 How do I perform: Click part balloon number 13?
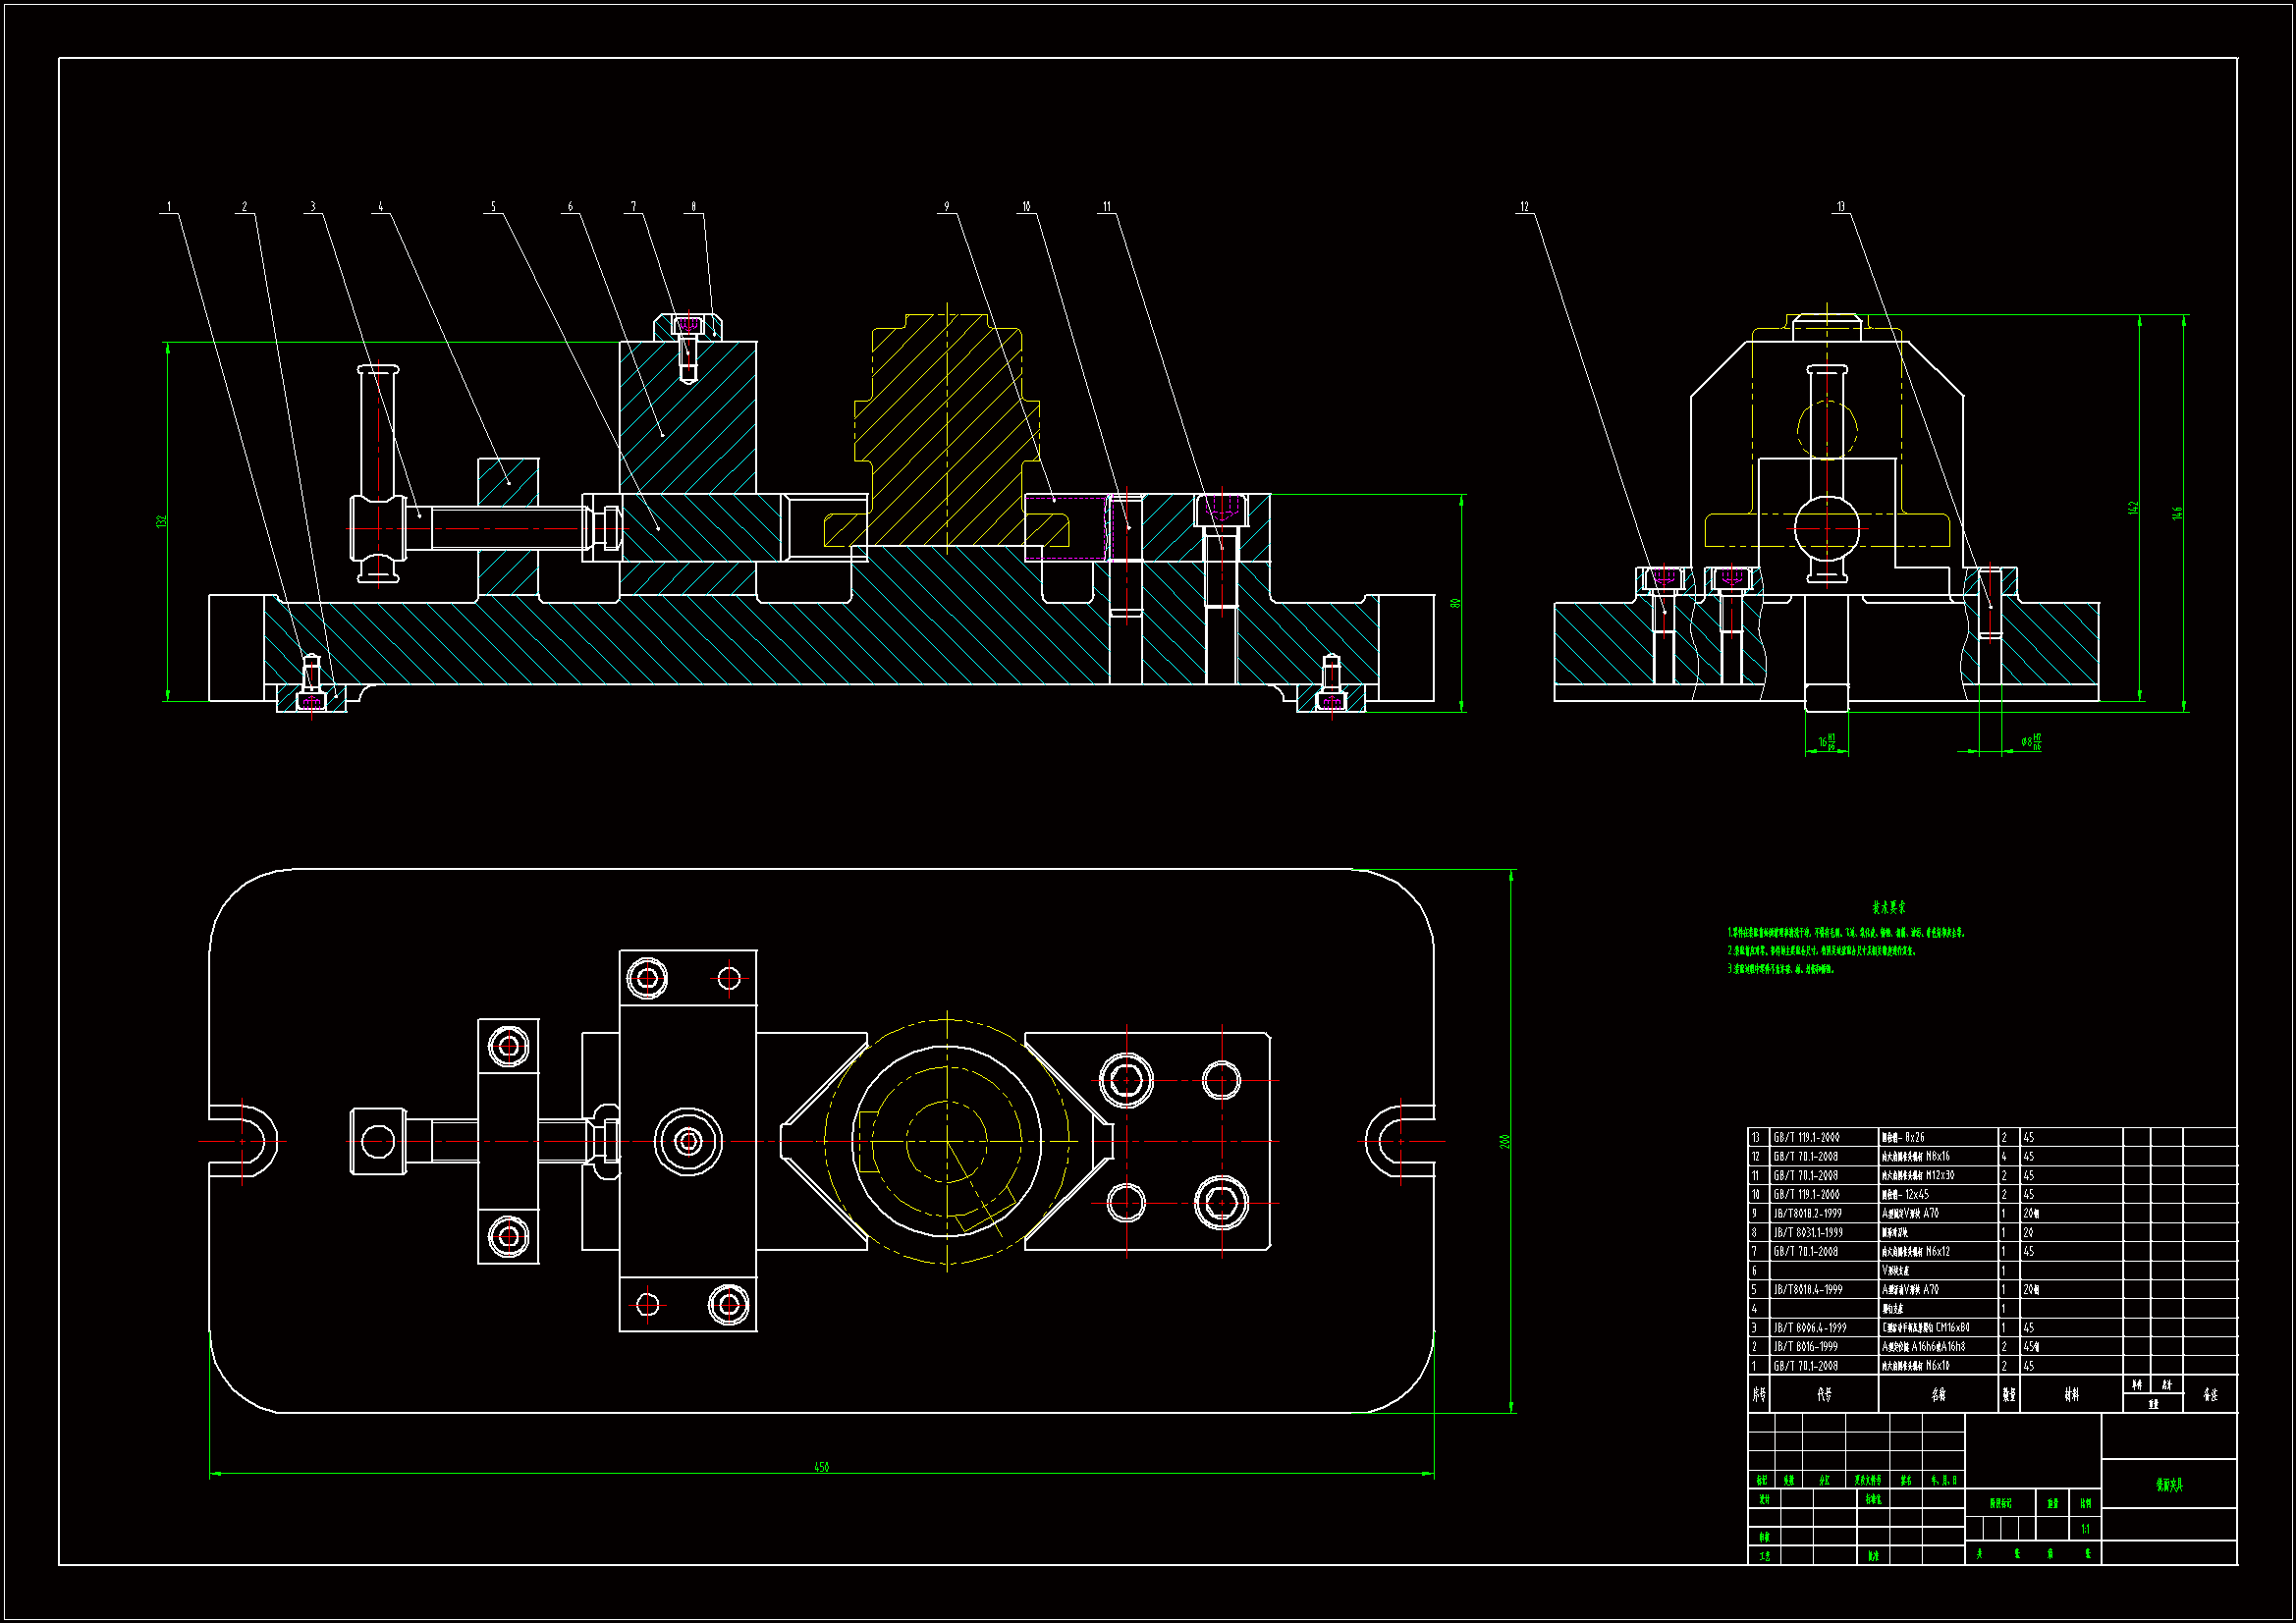click(1841, 207)
